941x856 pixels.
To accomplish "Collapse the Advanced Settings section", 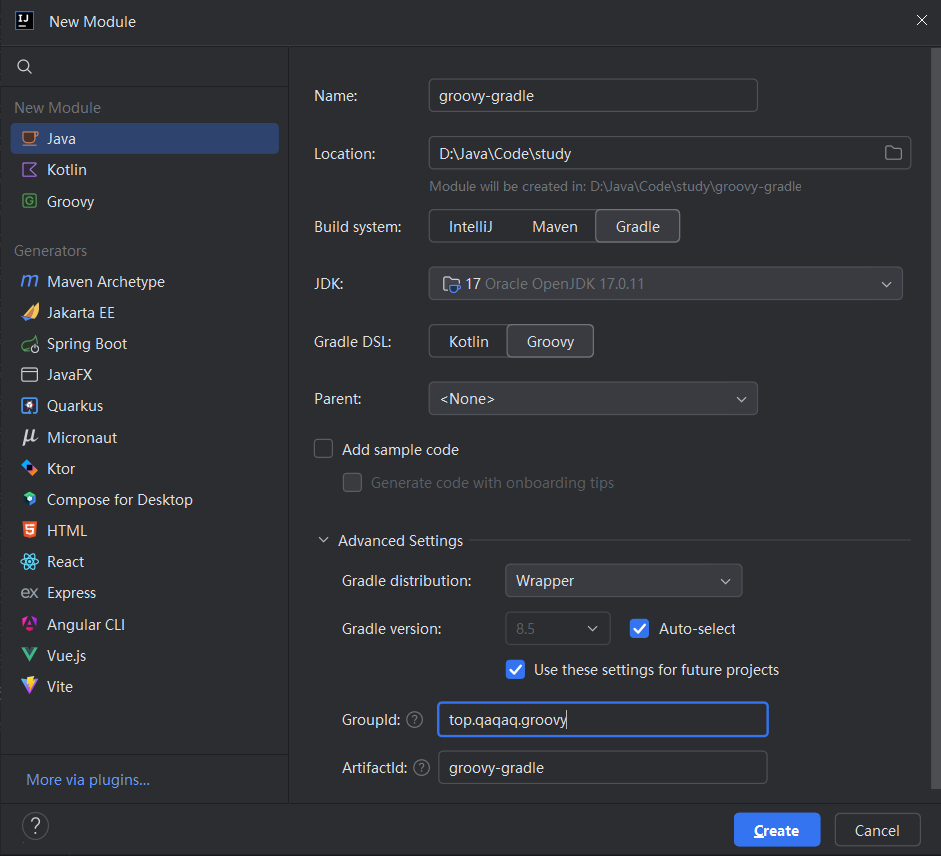I will tap(323, 541).
